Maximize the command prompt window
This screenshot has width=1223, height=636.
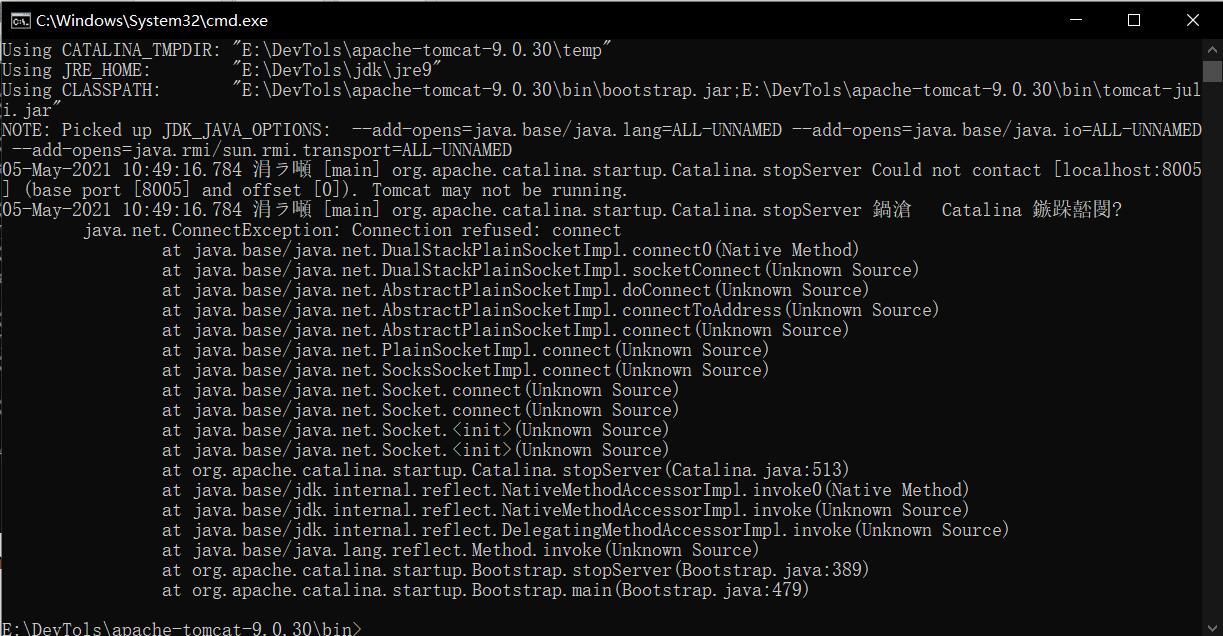[x=1134, y=20]
